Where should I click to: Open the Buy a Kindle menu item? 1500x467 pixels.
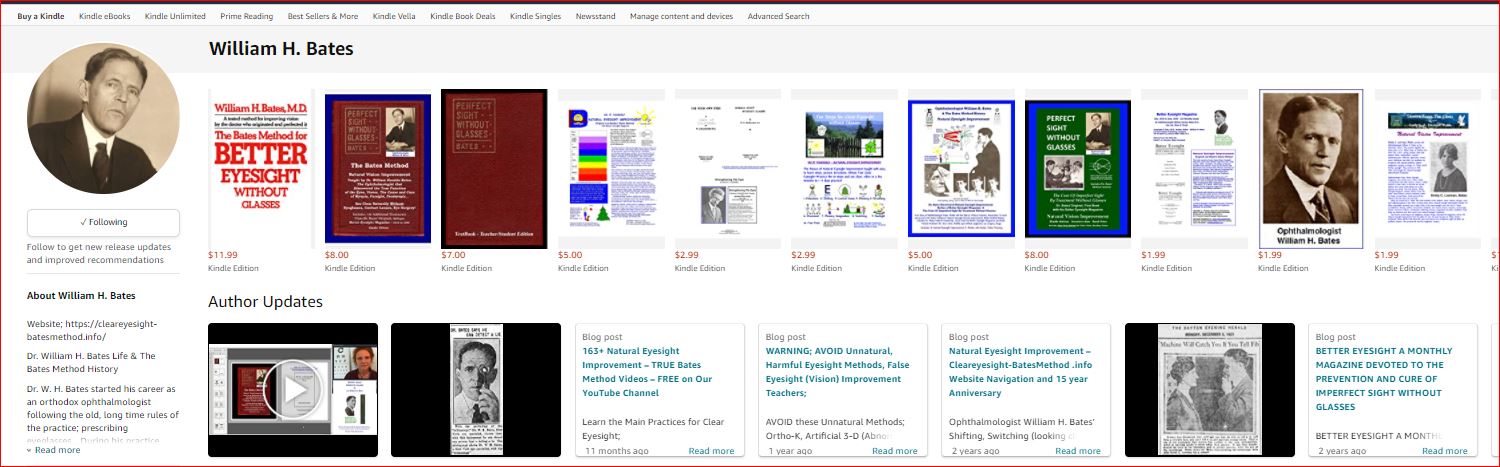(41, 16)
